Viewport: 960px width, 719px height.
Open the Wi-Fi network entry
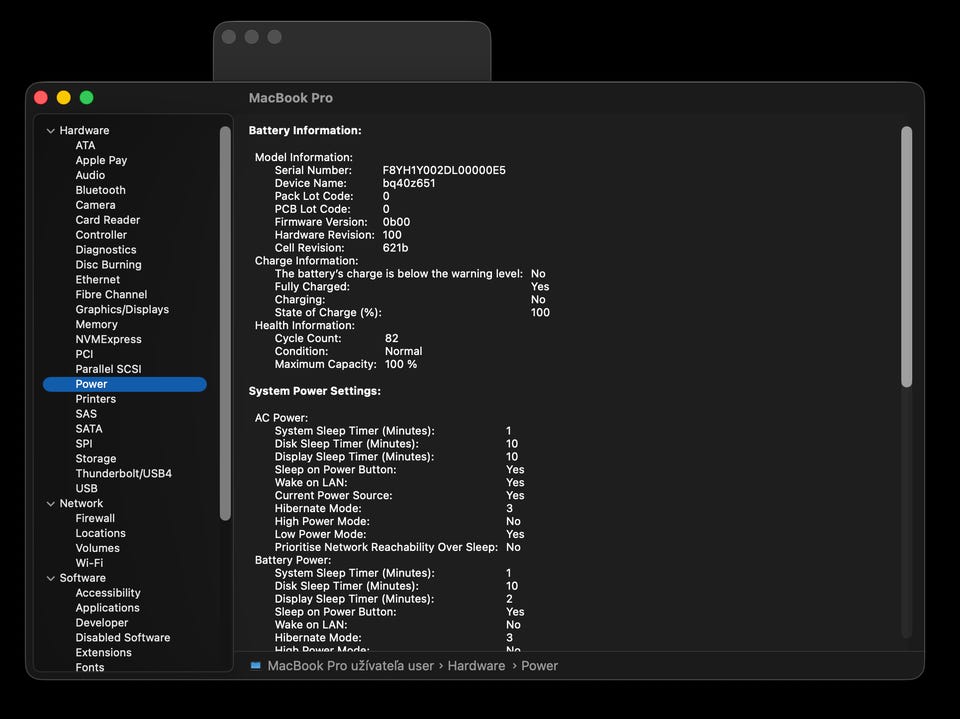89,563
